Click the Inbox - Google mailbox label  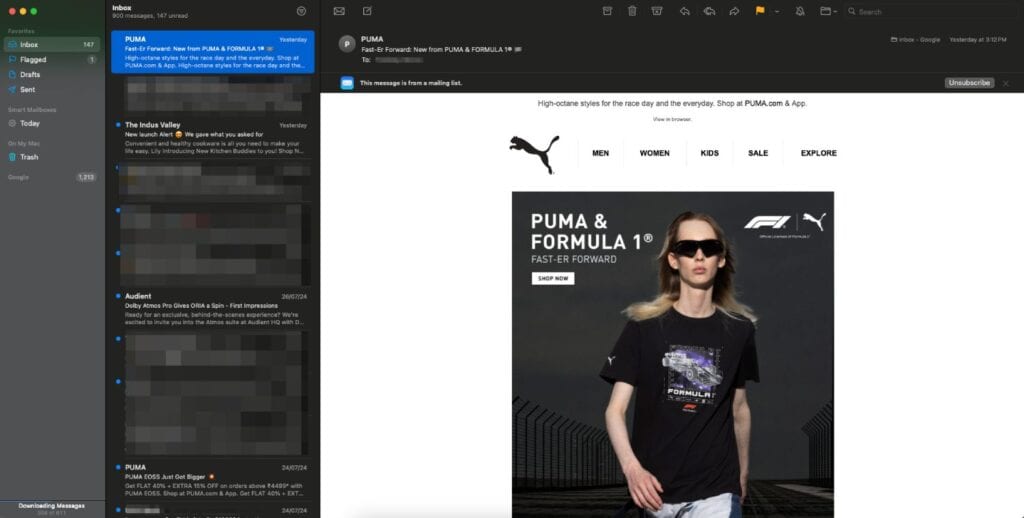point(916,40)
